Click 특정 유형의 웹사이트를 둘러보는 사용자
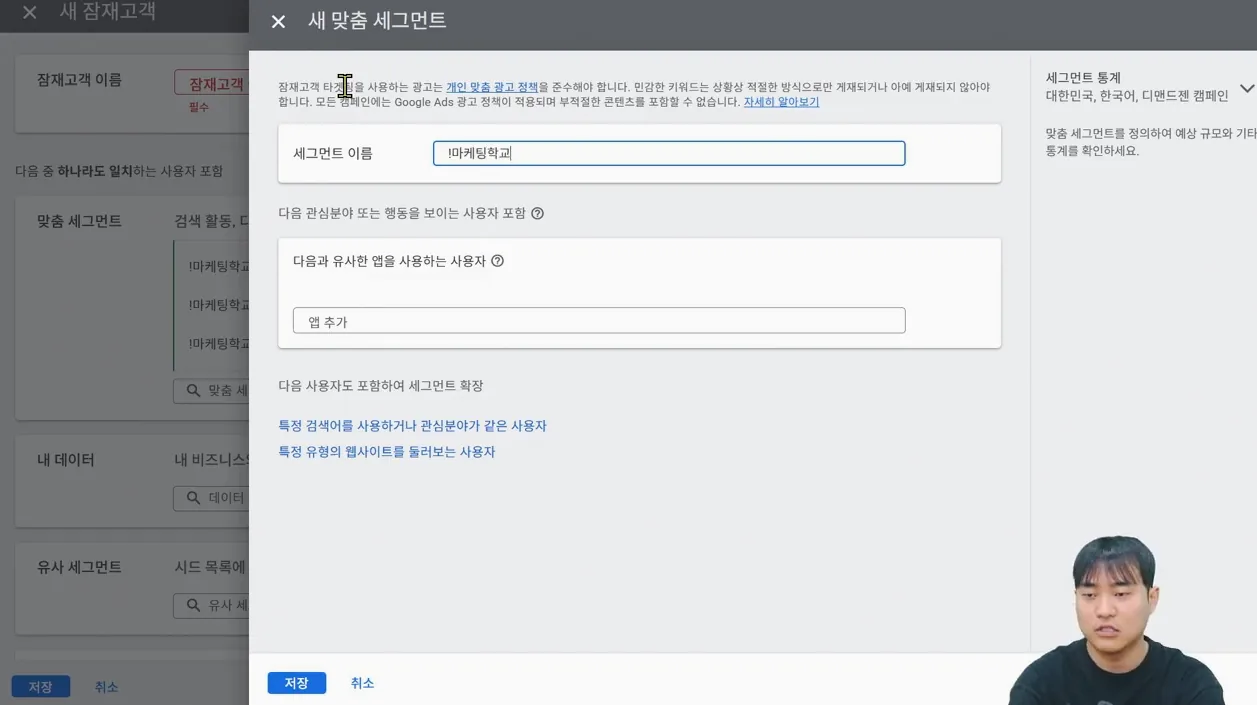Viewport: 1257px width, 705px height. tap(387, 452)
